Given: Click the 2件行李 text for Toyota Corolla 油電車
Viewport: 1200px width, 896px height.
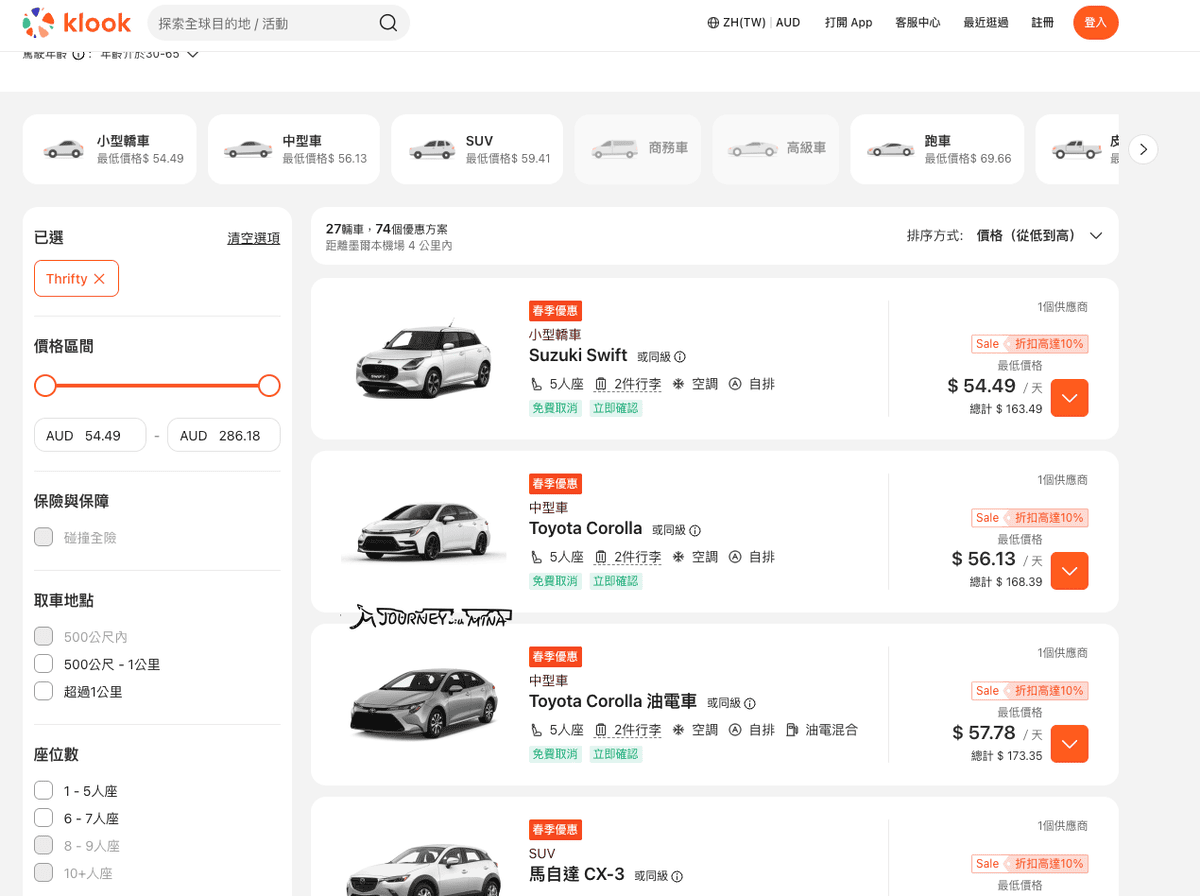Looking at the screenshot, I should pos(638,730).
